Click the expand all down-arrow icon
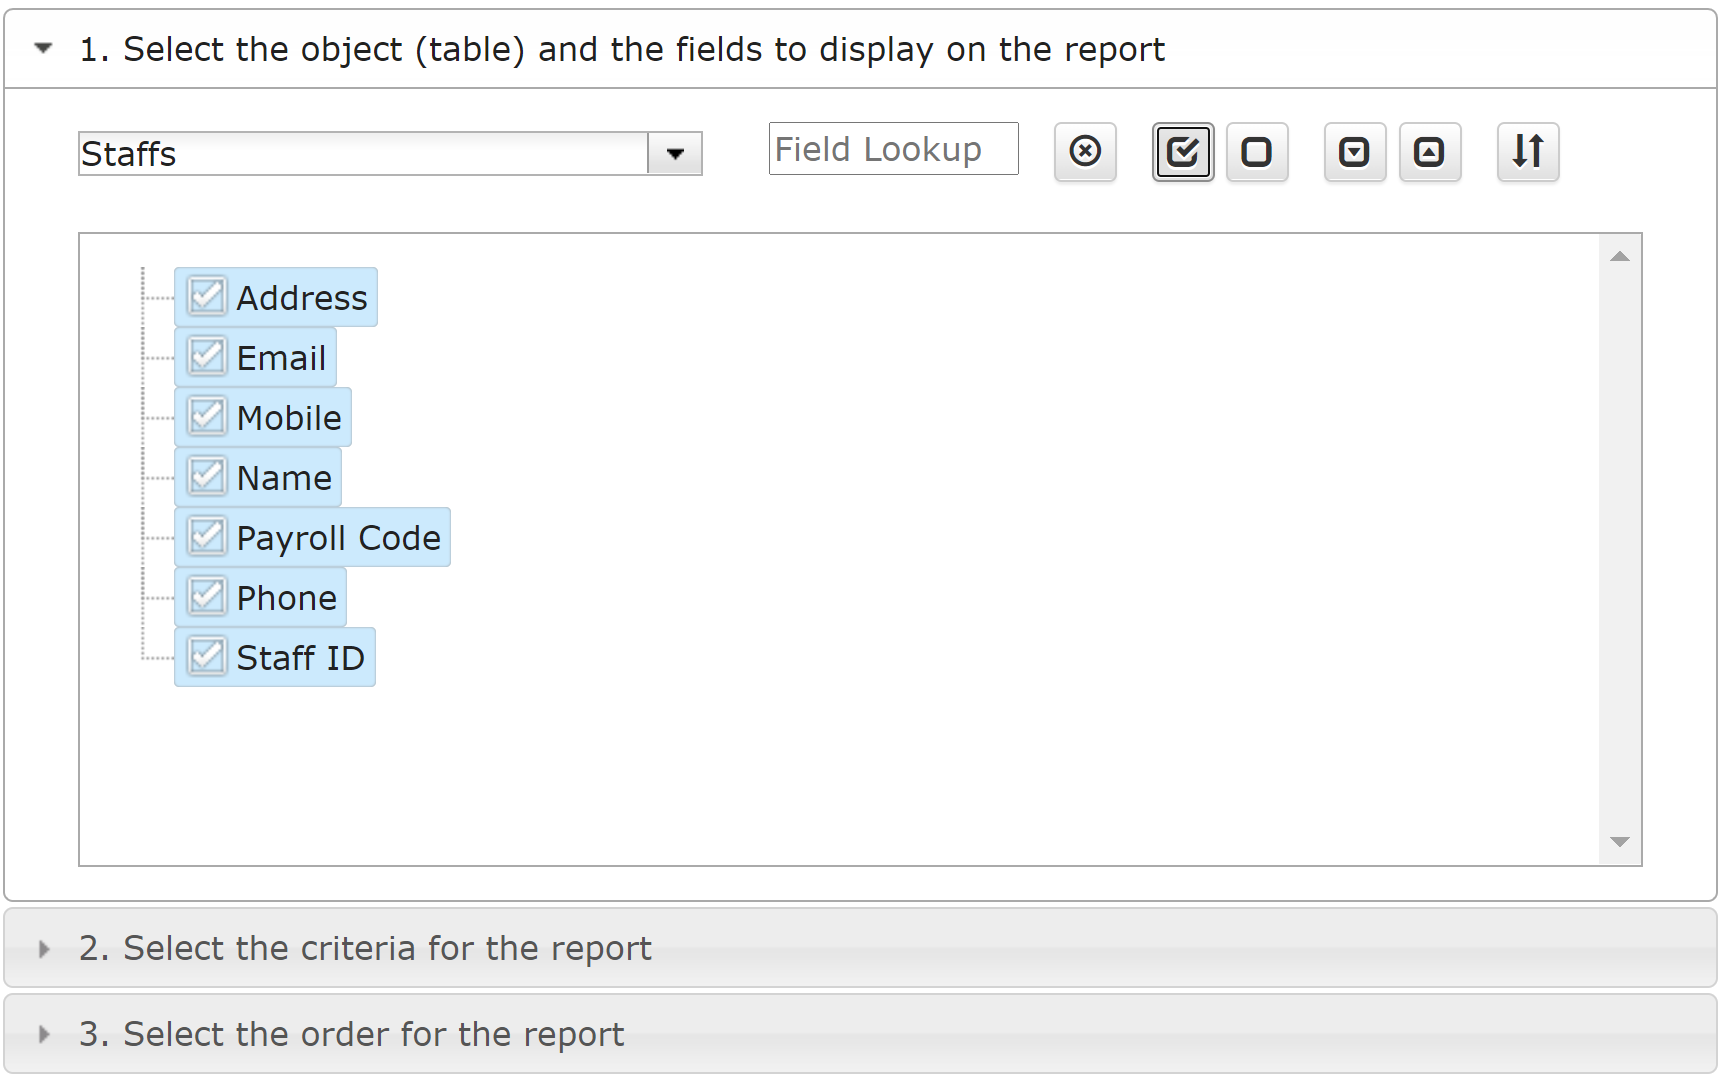This screenshot has height=1075, width=1723. [1355, 152]
